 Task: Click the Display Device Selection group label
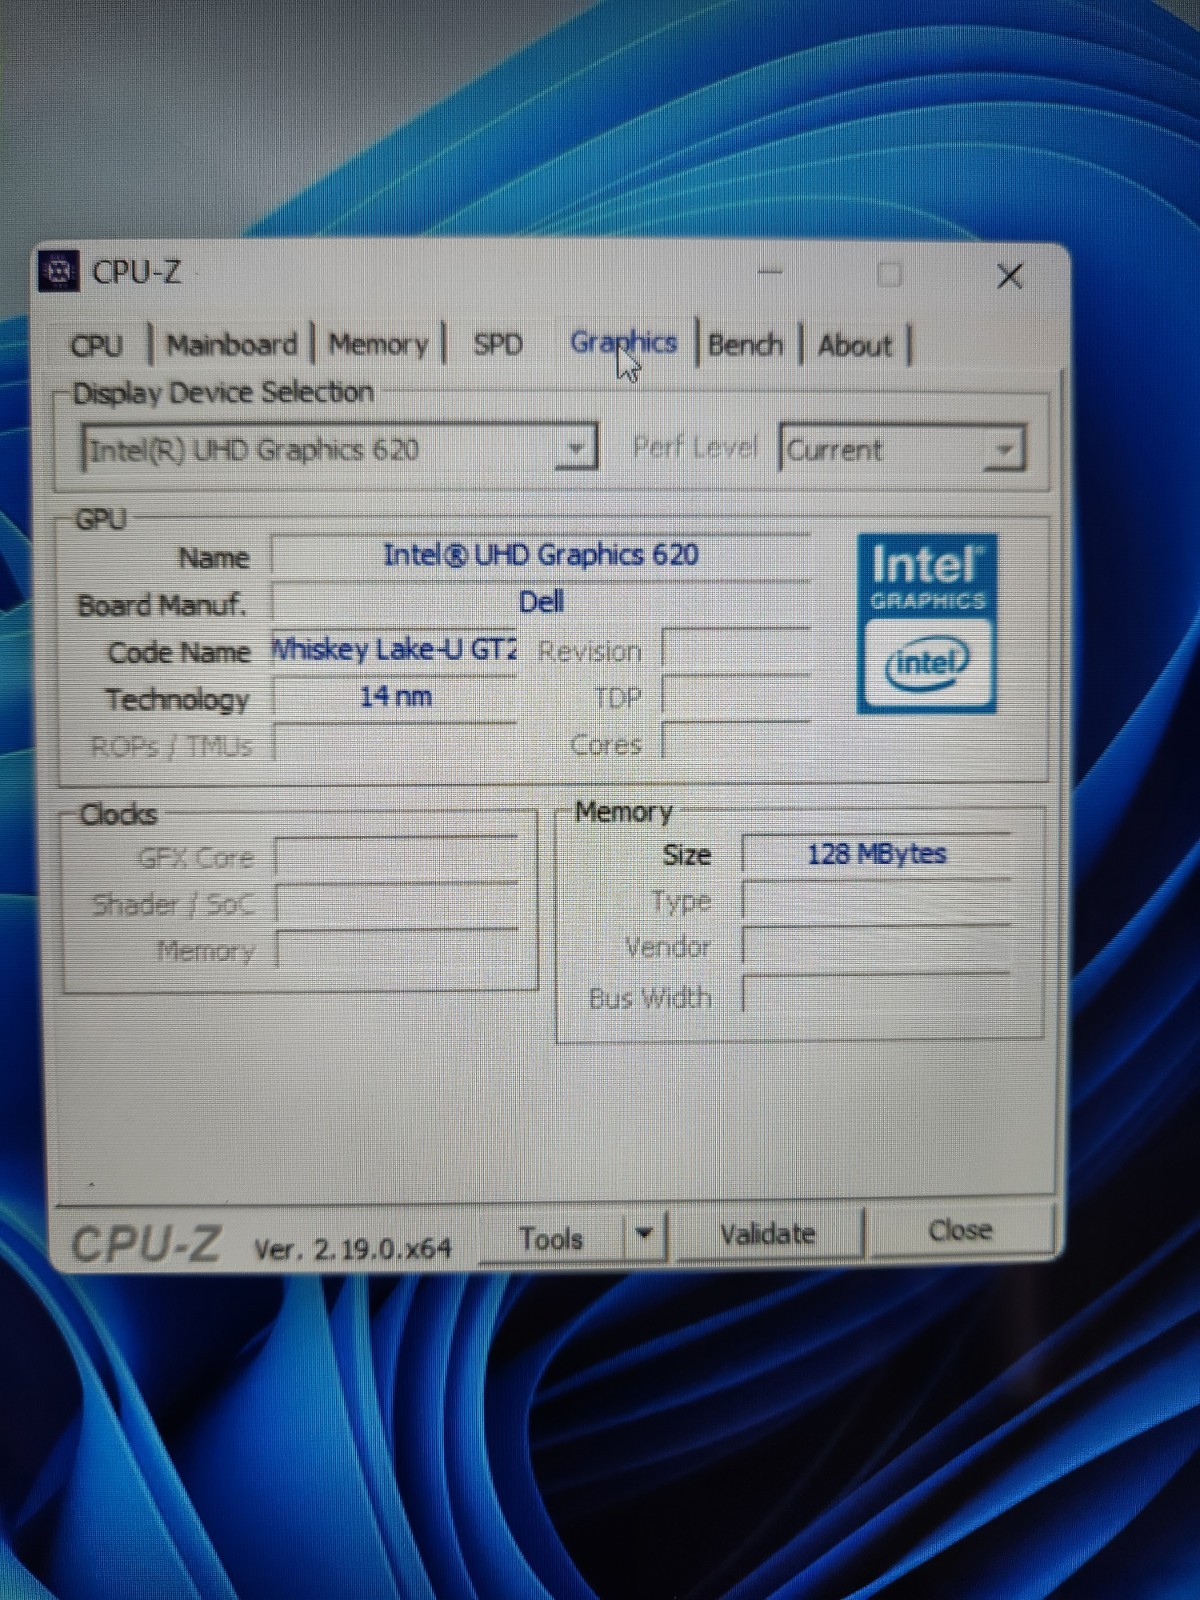224,392
